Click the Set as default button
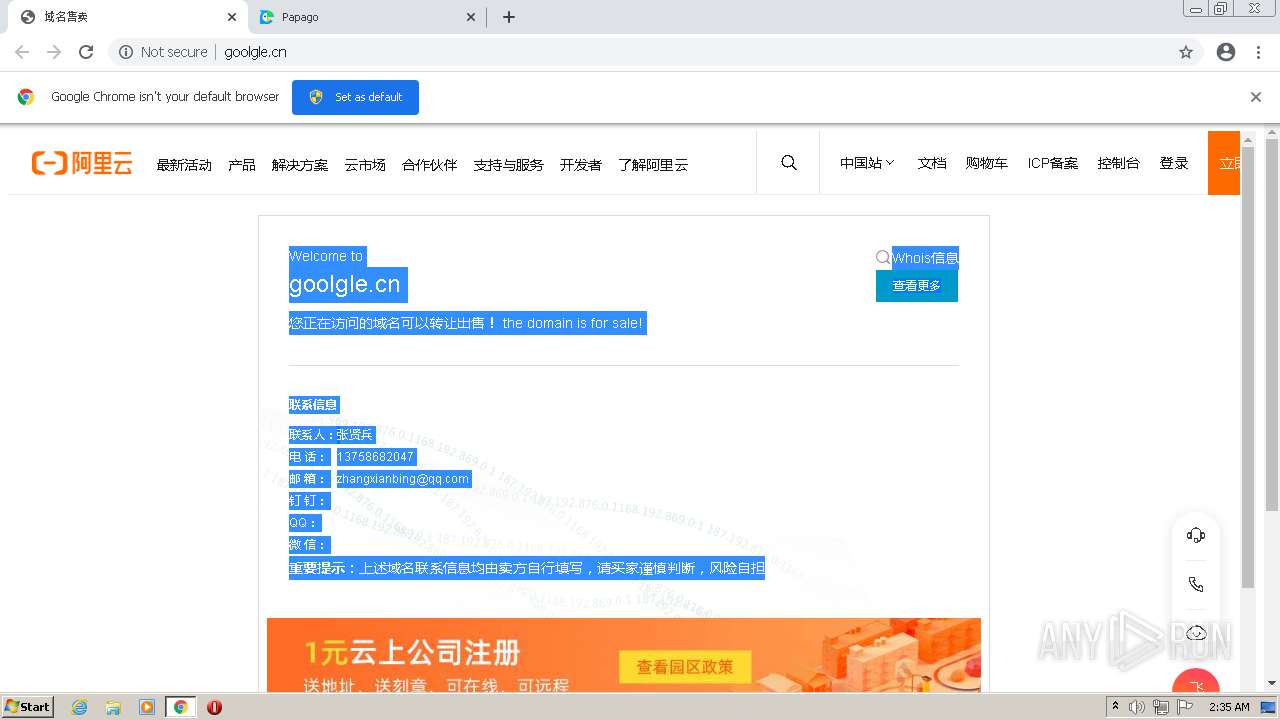Viewport: 1280px width, 720px height. tap(355, 97)
